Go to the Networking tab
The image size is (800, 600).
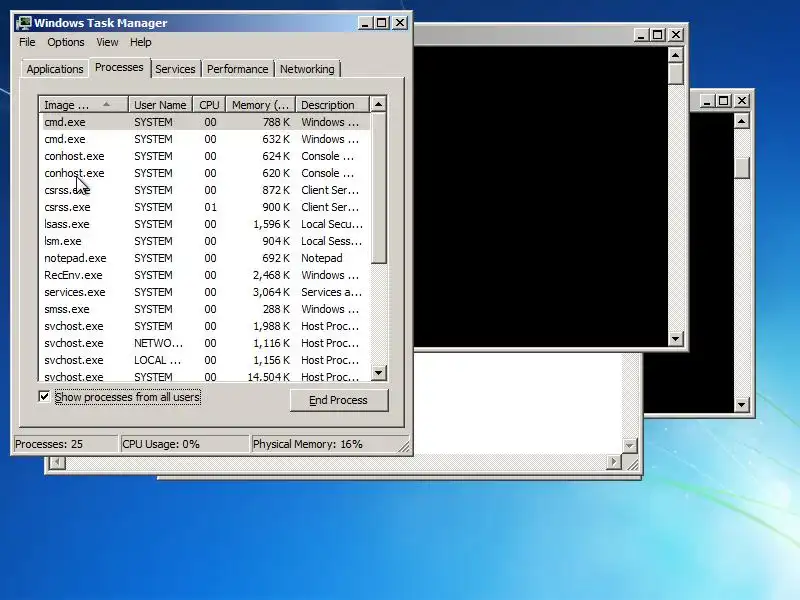point(307,69)
